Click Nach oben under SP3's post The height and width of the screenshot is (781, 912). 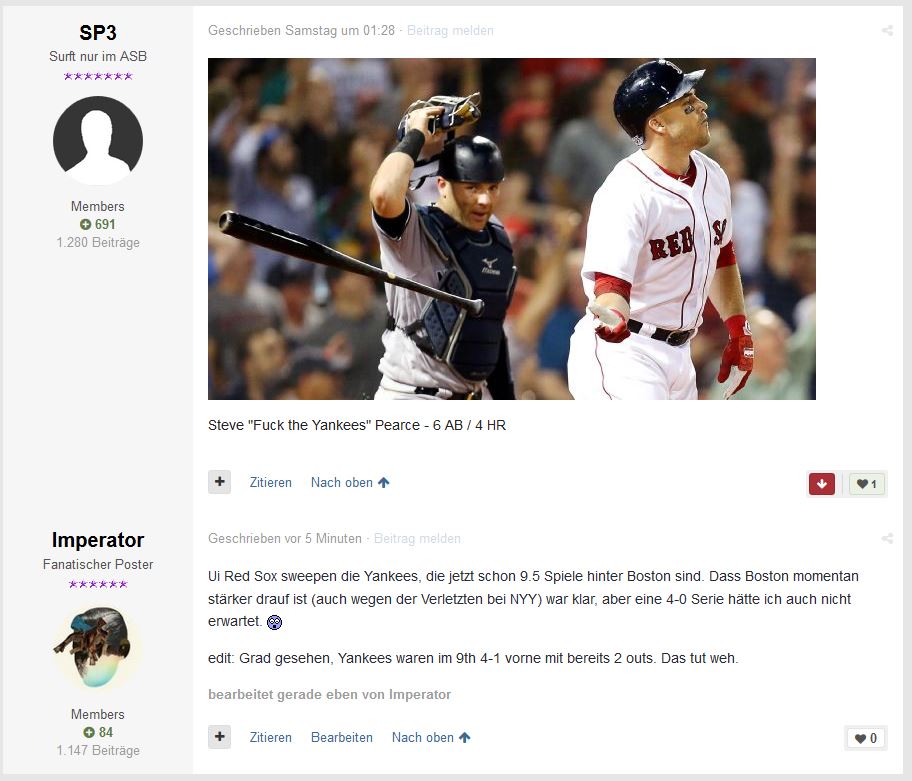350,483
